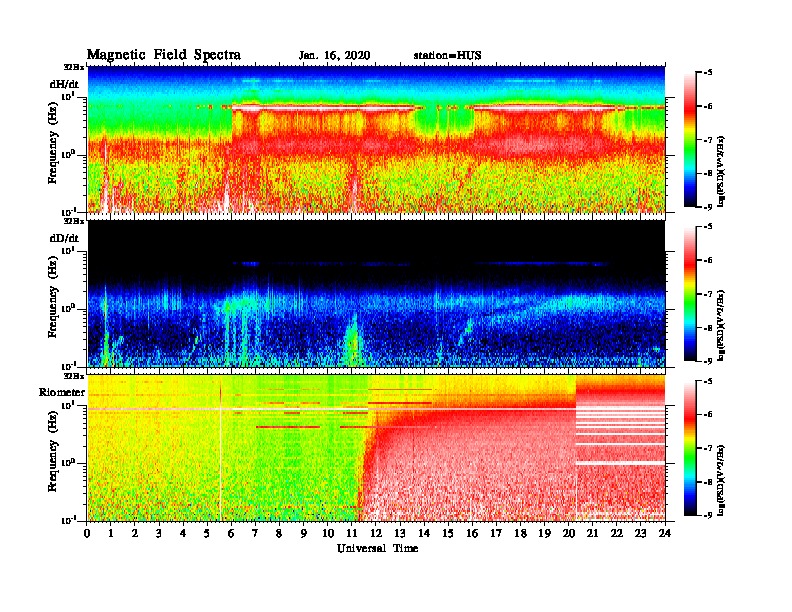Screen dimensions: 792x612
Task: Click hour '0' on Universal Time axis
Action: click(87, 533)
